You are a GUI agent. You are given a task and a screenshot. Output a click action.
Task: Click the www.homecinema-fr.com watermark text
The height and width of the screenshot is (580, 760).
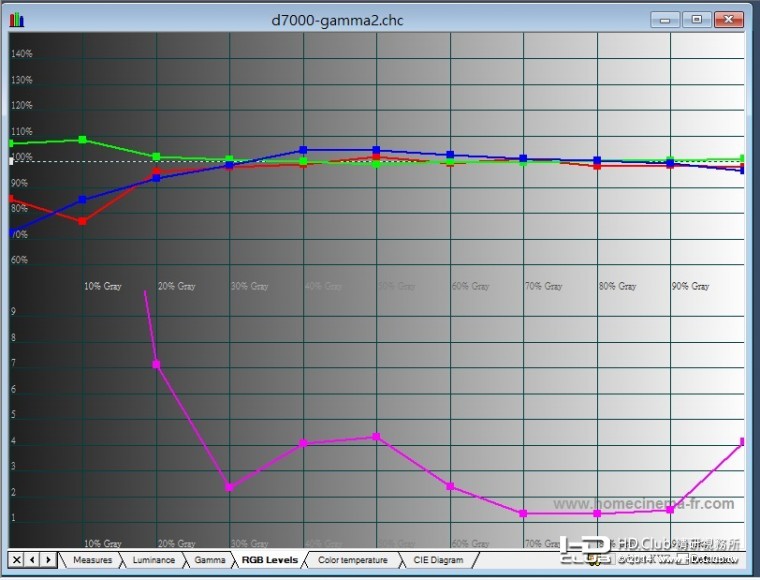(x=643, y=504)
